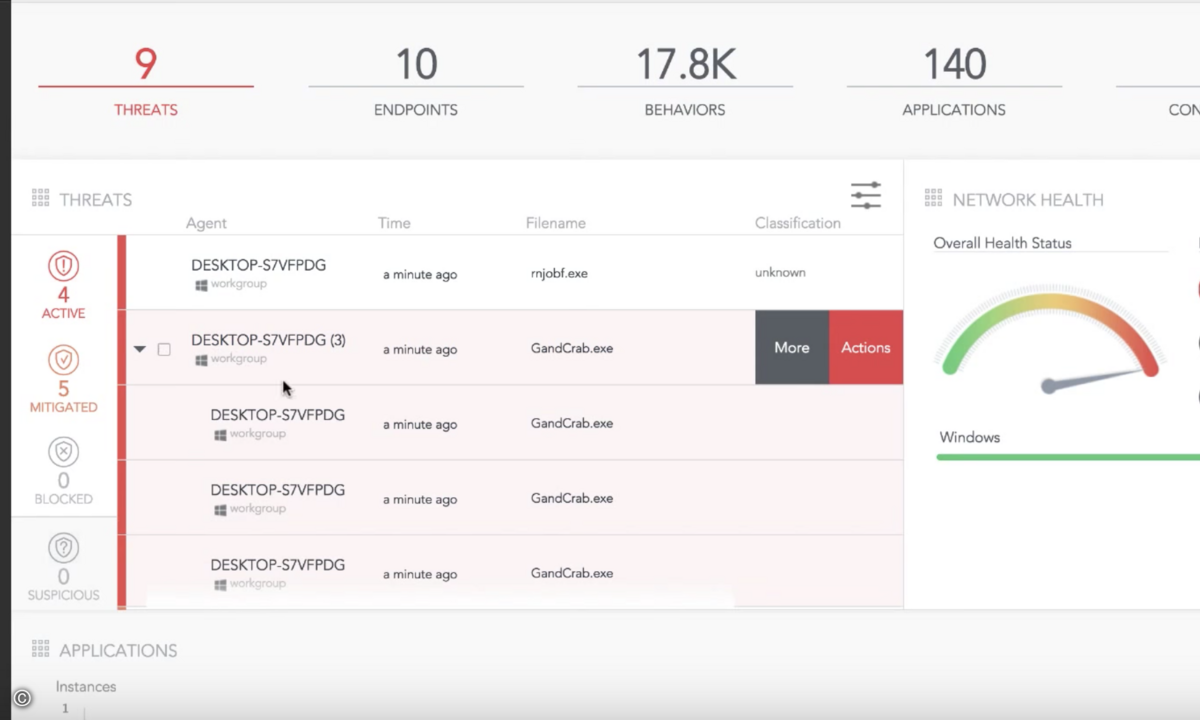
Task: Click the Network Health panel grid icon
Action: [933, 198]
